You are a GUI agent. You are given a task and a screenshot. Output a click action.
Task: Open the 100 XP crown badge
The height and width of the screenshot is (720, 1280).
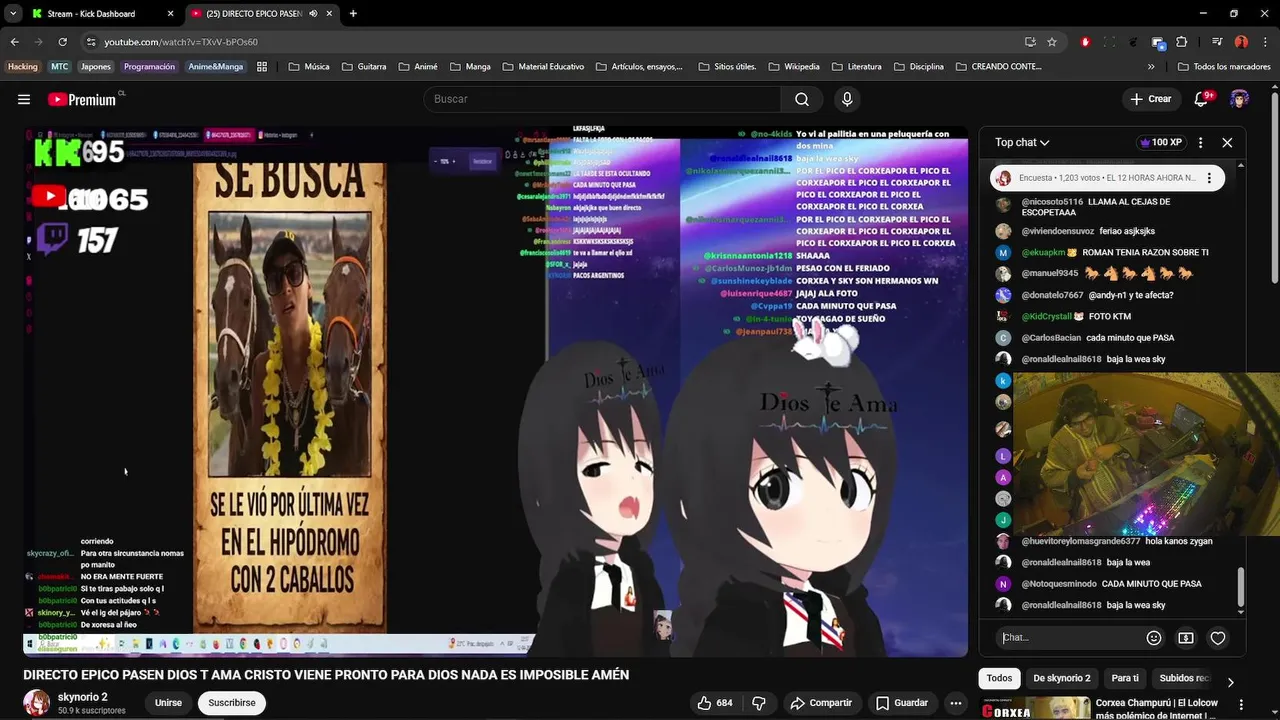pos(1160,142)
